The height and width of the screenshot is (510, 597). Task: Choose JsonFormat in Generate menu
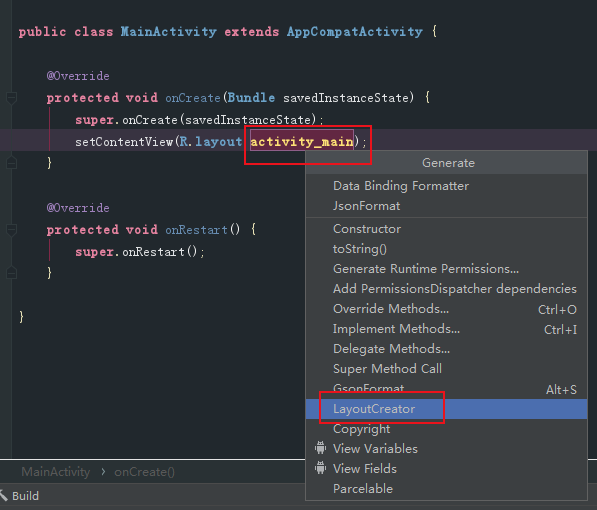[x=446, y=206]
